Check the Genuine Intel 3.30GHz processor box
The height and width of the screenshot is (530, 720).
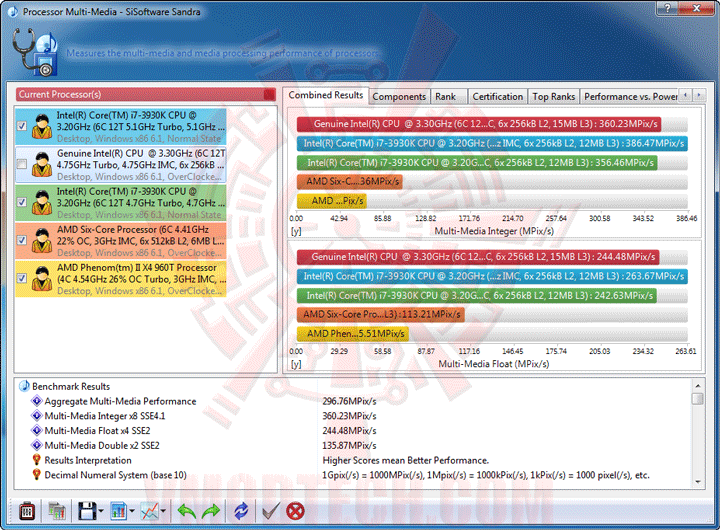pos(22,164)
